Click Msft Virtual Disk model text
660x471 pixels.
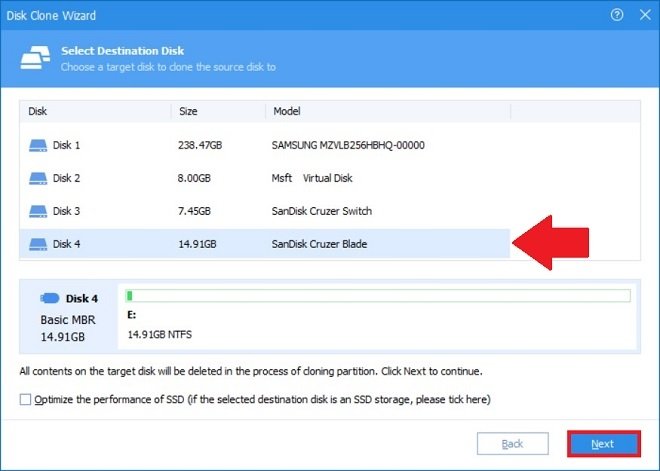(312, 178)
